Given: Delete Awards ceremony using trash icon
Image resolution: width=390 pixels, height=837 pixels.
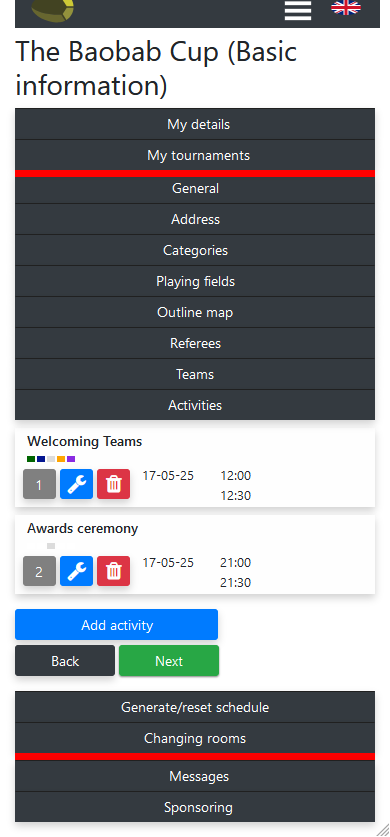Looking at the screenshot, I should pyautogui.click(x=113, y=571).
